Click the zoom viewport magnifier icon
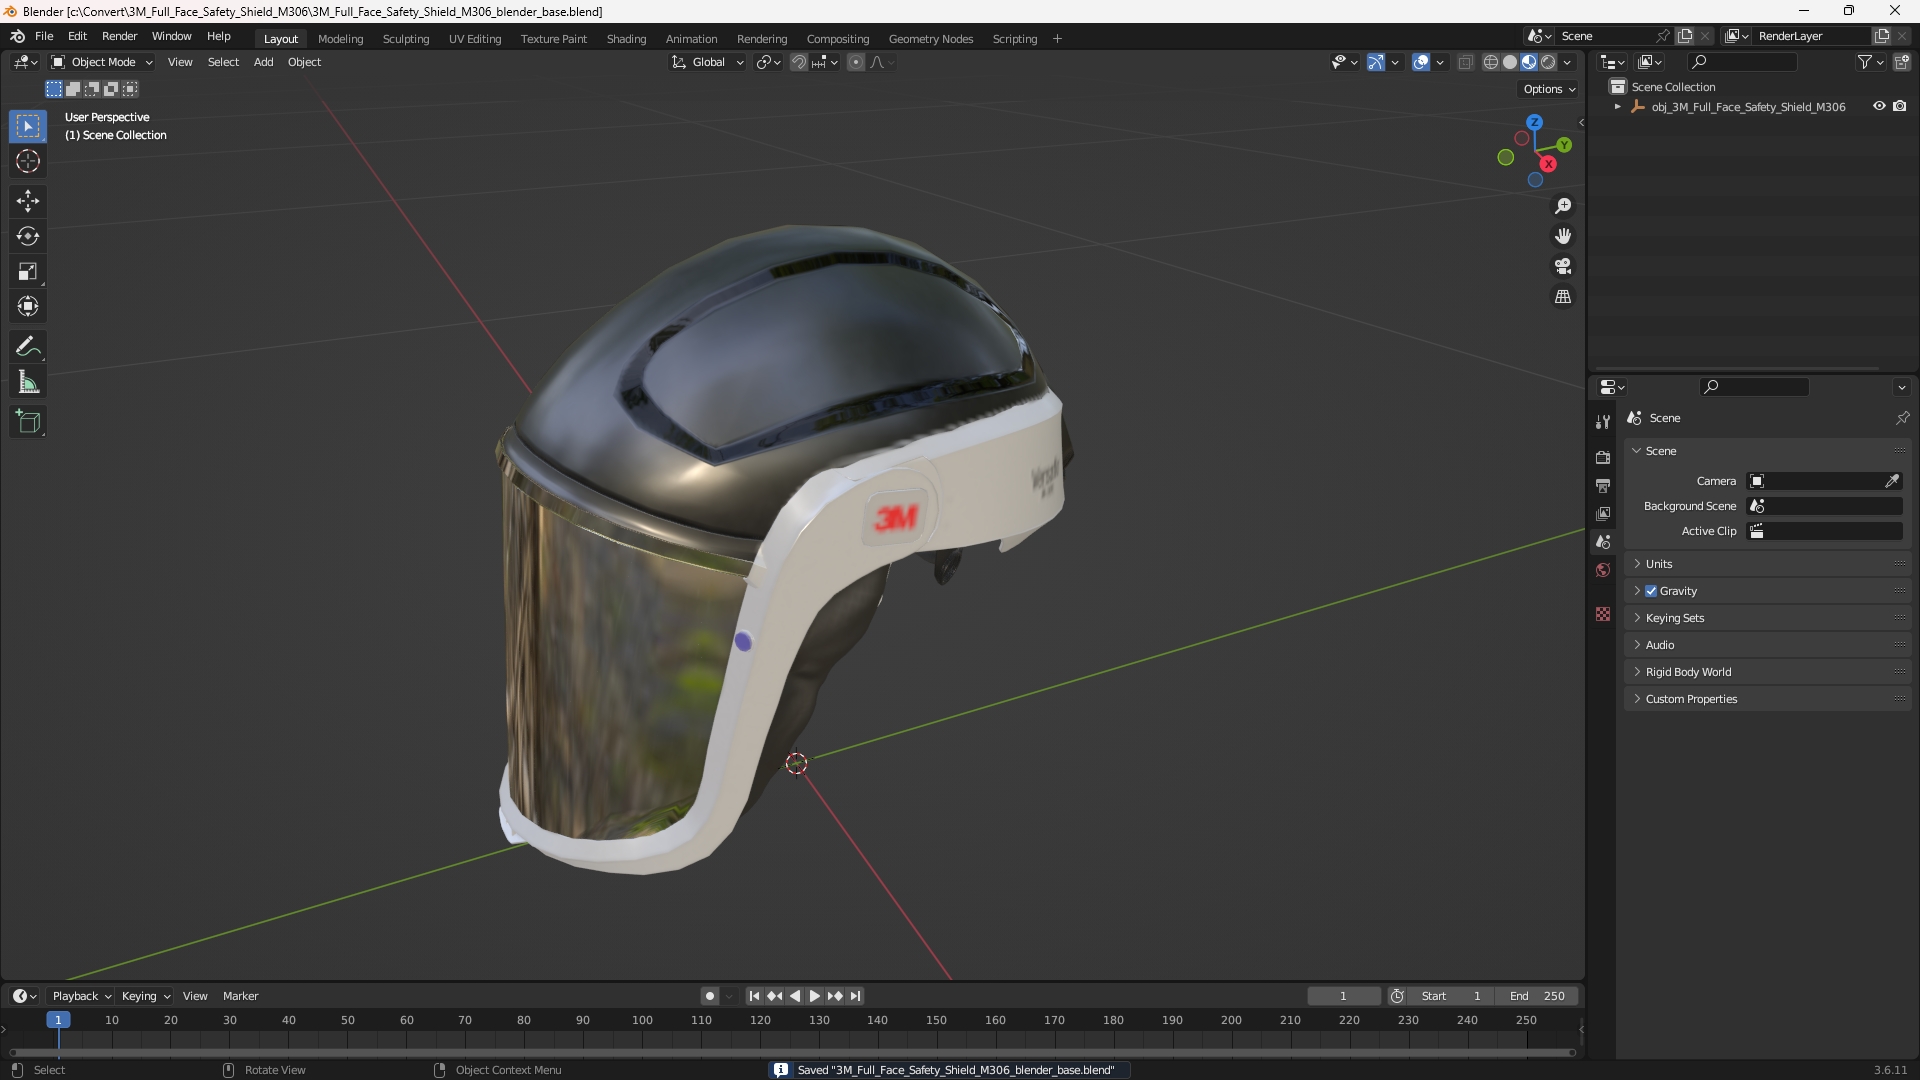 click(x=1563, y=206)
